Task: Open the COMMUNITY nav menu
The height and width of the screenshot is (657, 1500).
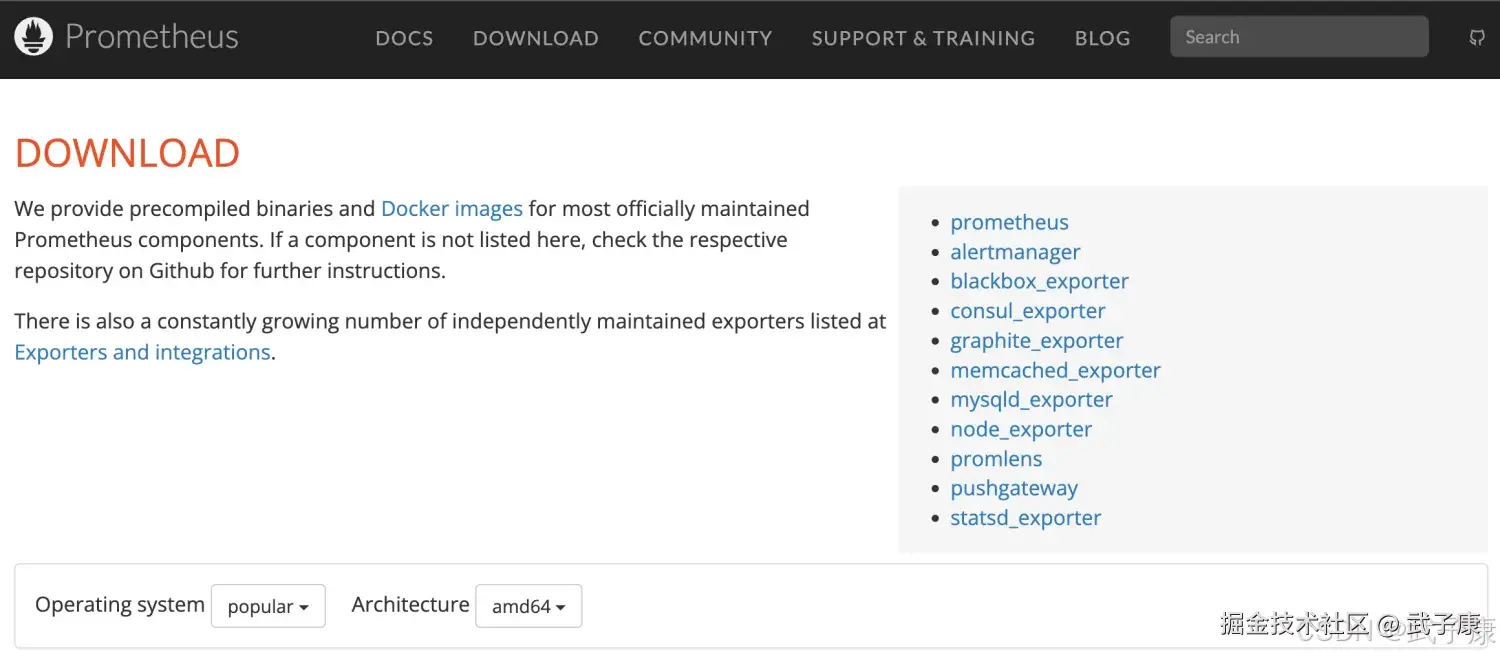Action: 705,38
